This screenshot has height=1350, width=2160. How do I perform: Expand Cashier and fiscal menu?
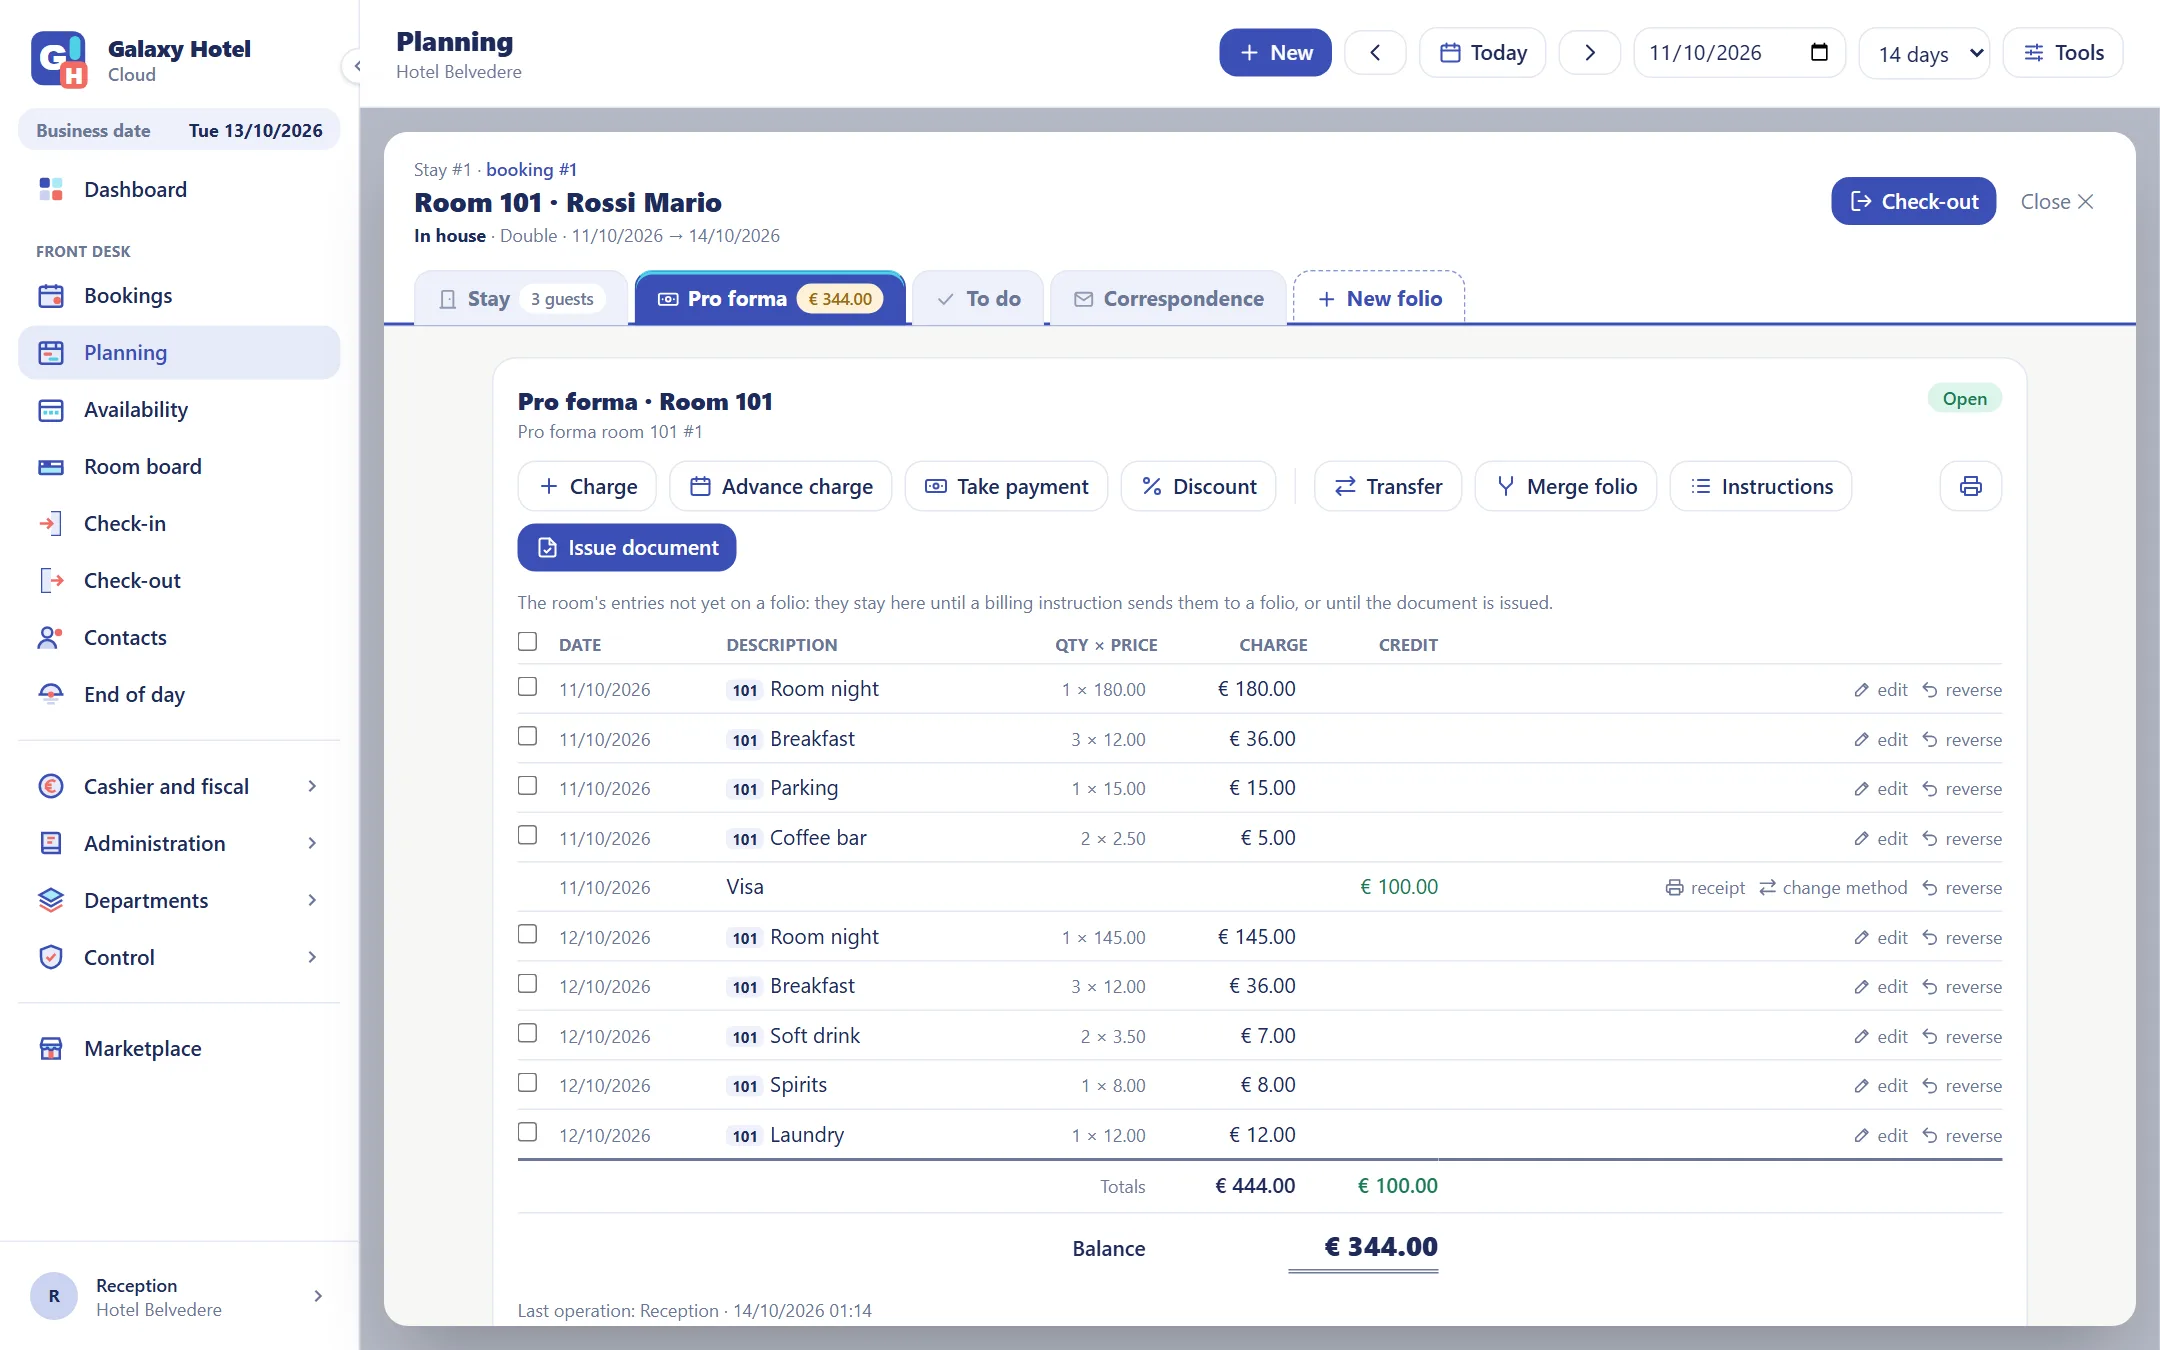(179, 787)
